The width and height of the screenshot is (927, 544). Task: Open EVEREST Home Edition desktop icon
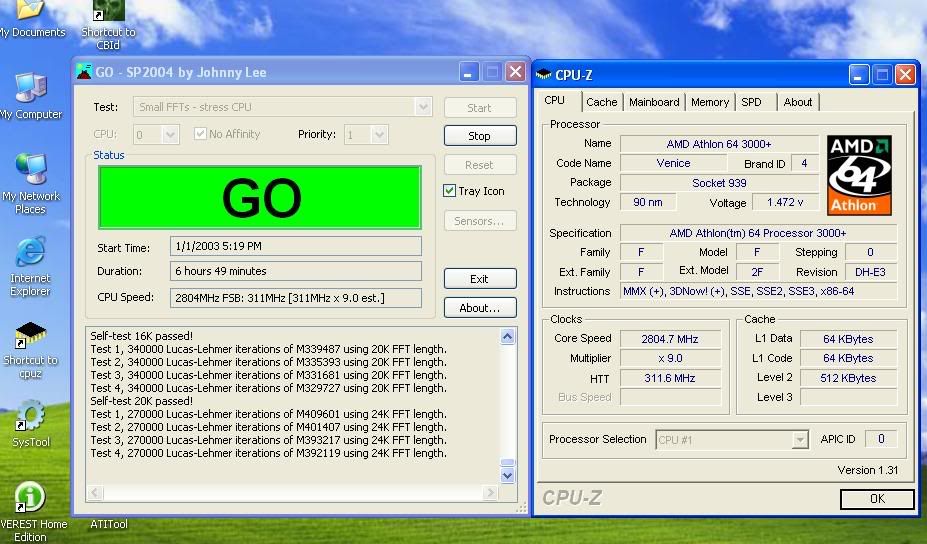coord(31,511)
